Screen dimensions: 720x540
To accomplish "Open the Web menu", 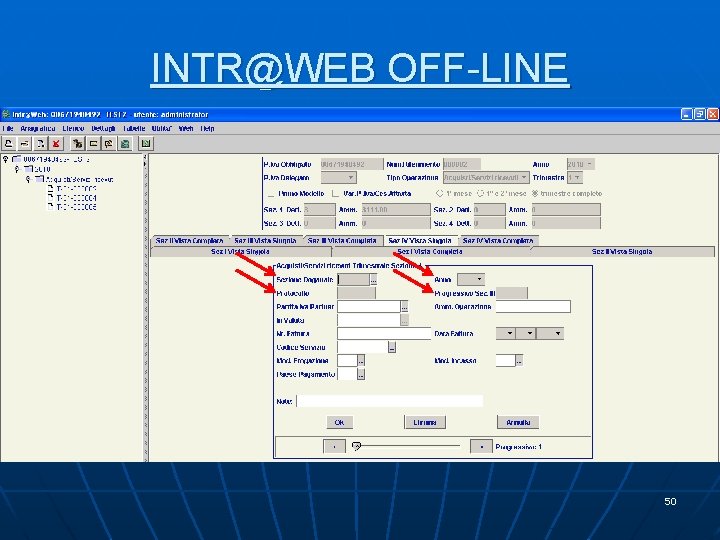I will 186,129.
